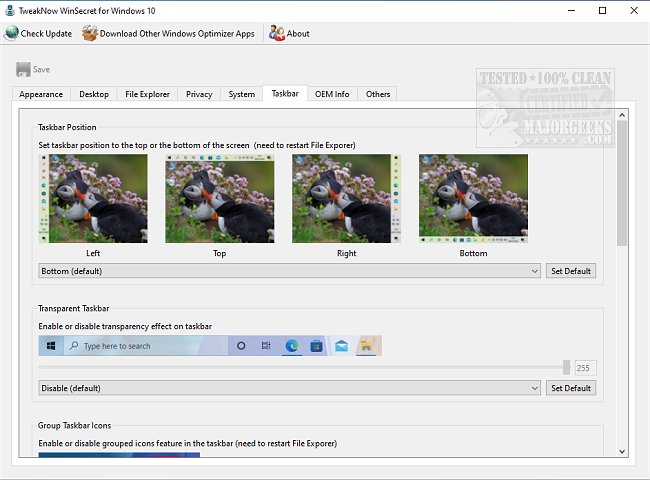Click the Task View icon in taskbar preview
This screenshot has height=480, width=650.
click(266, 346)
